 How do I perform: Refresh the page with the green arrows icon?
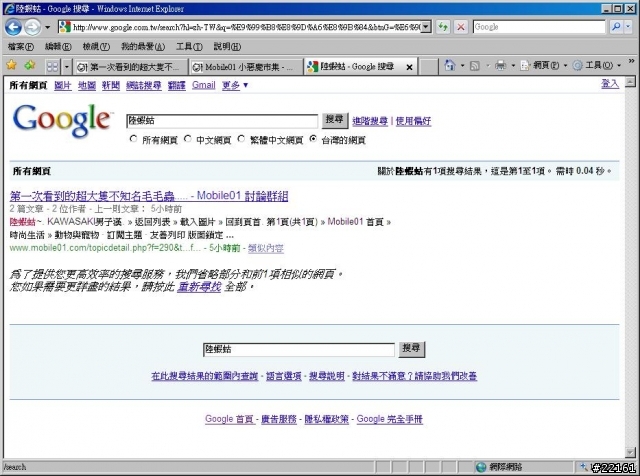443,27
